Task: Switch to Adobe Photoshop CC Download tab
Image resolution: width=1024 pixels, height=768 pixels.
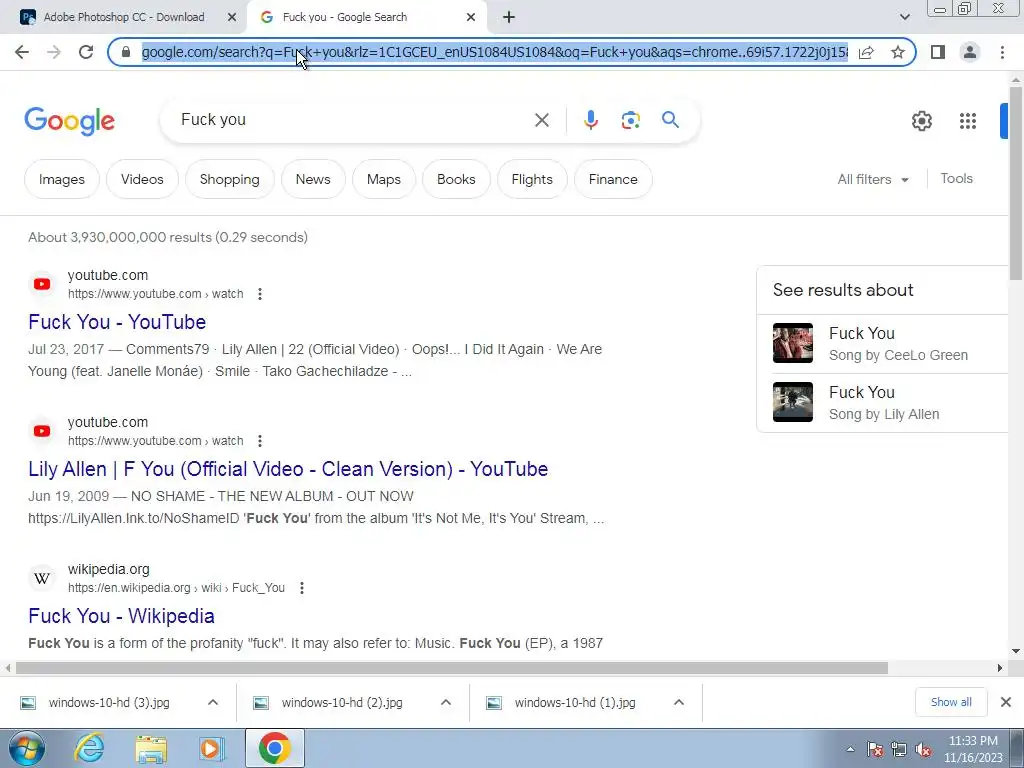Action: 124,18
